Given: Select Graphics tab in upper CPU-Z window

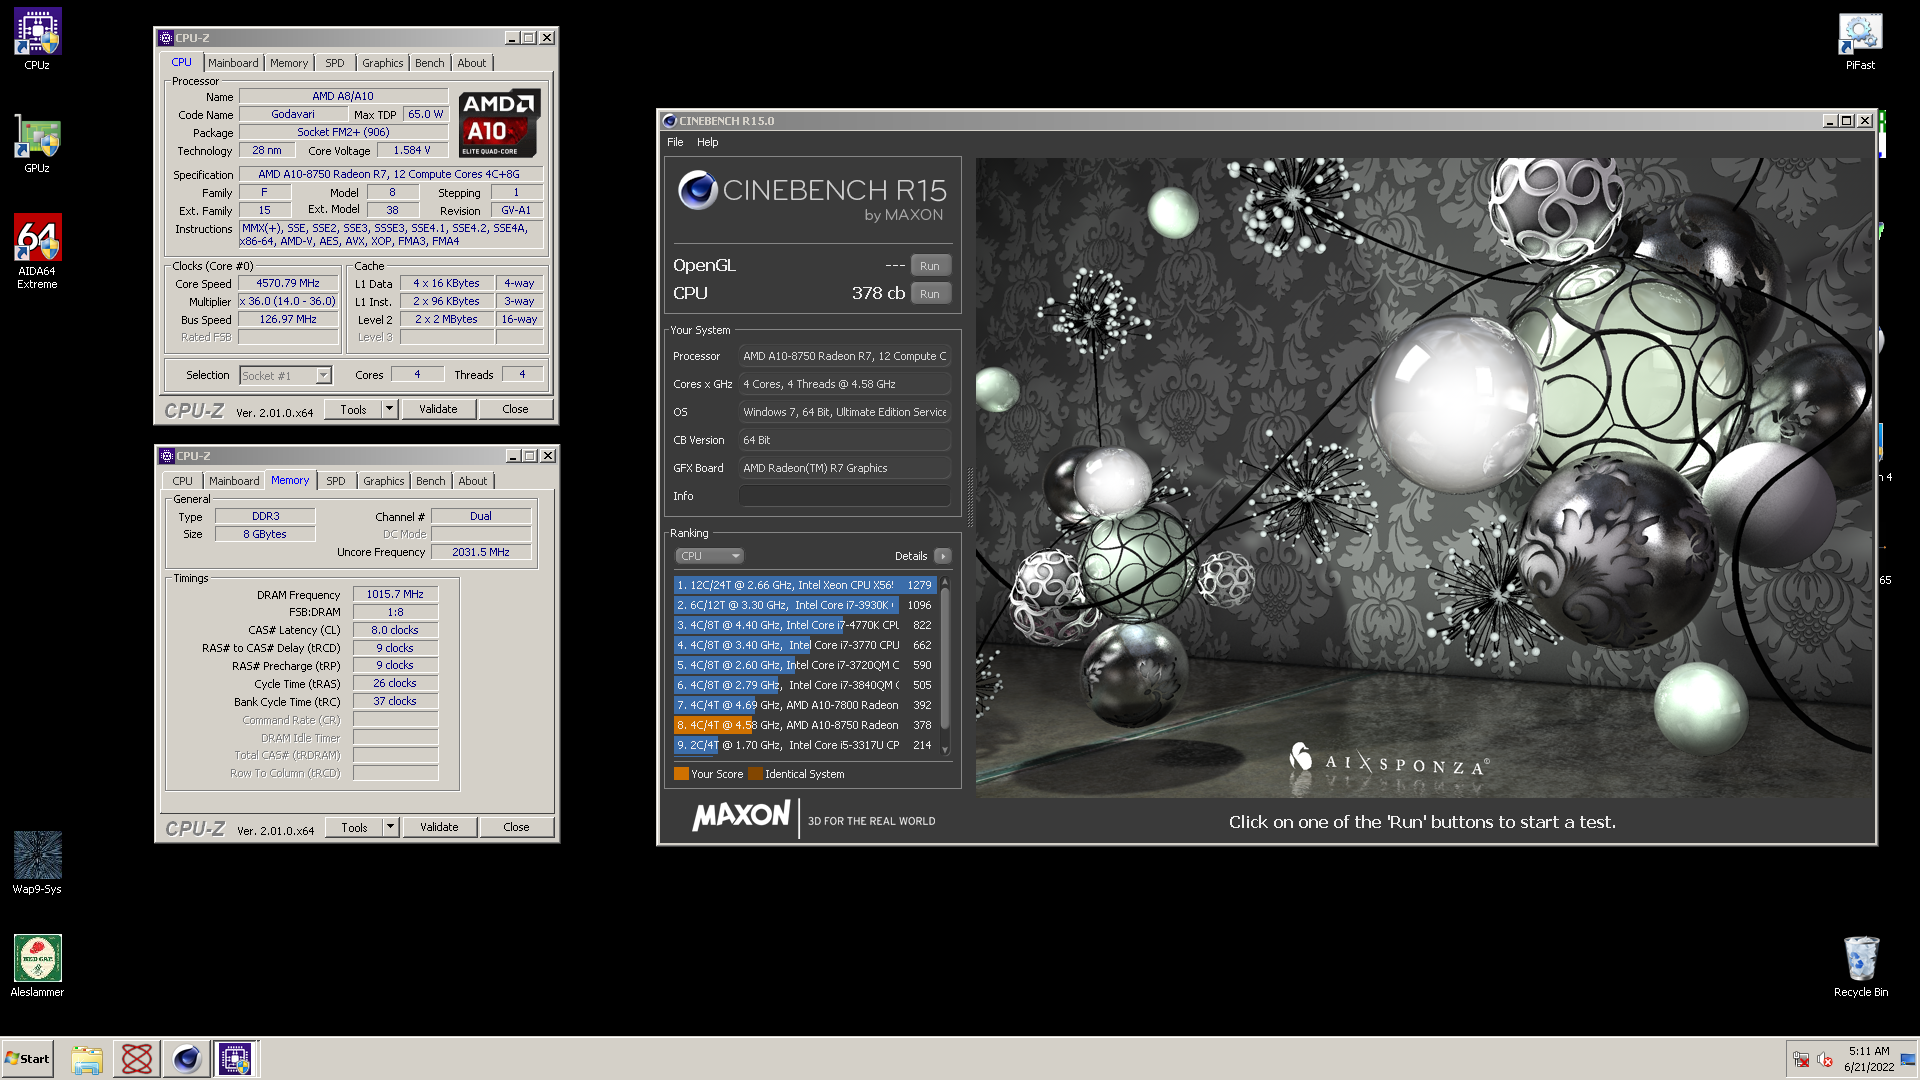Looking at the screenshot, I should coord(383,63).
